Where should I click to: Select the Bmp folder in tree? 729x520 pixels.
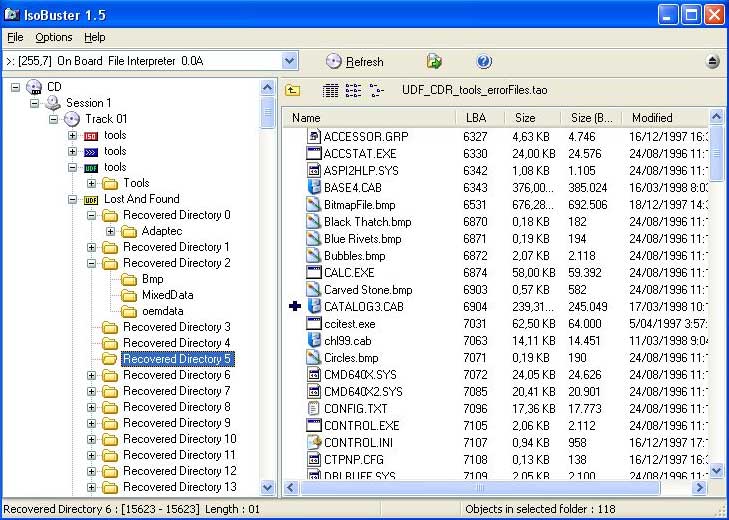(x=152, y=279)
